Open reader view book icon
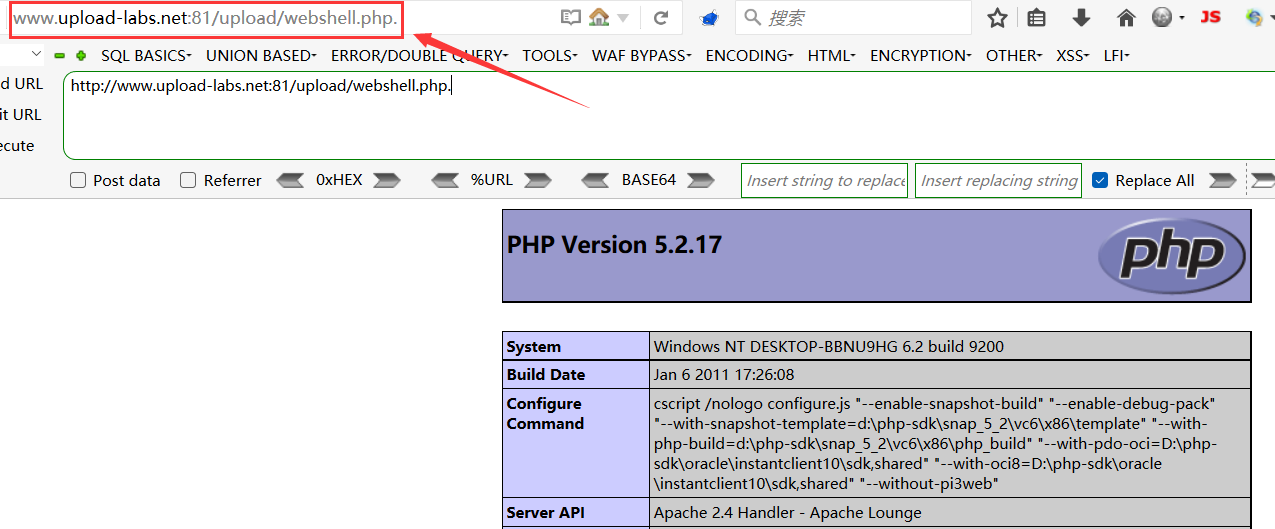 click(570, 17)
